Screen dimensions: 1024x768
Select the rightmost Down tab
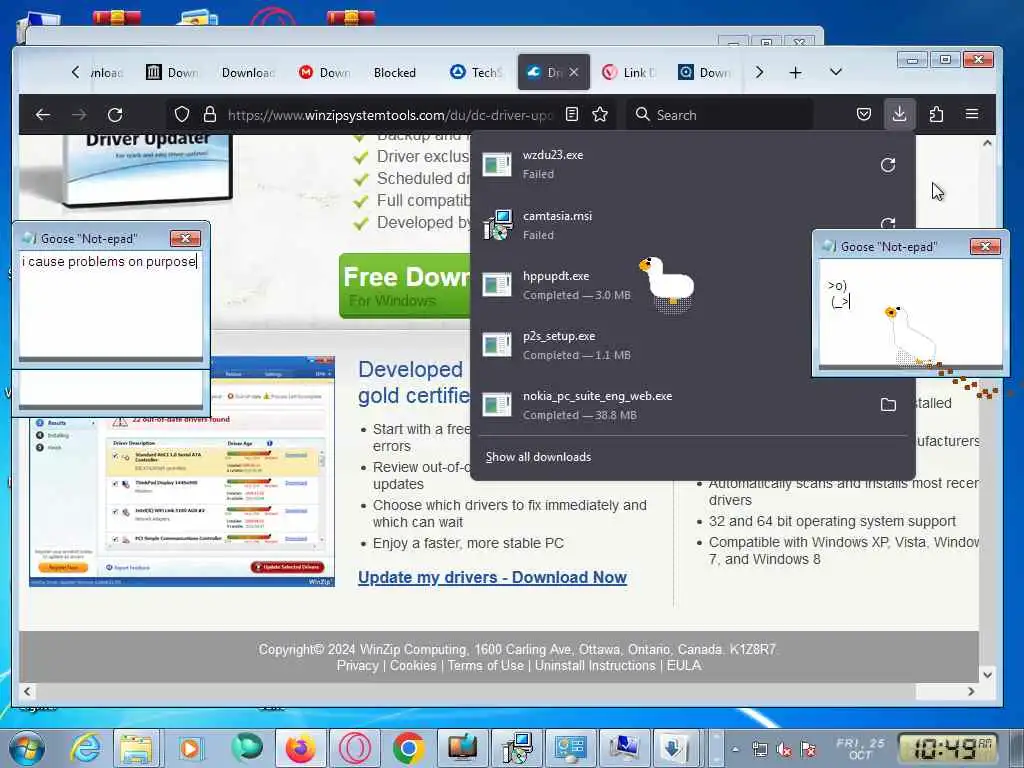pyautogui.click(x=704, y=72)
